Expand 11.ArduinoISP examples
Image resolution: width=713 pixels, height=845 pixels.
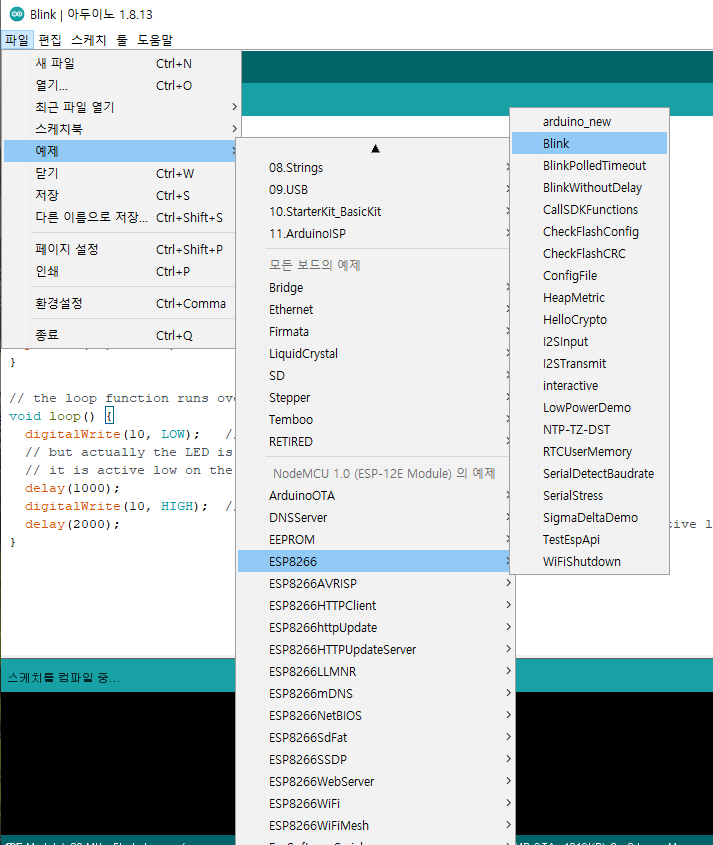tap(374, 234)
